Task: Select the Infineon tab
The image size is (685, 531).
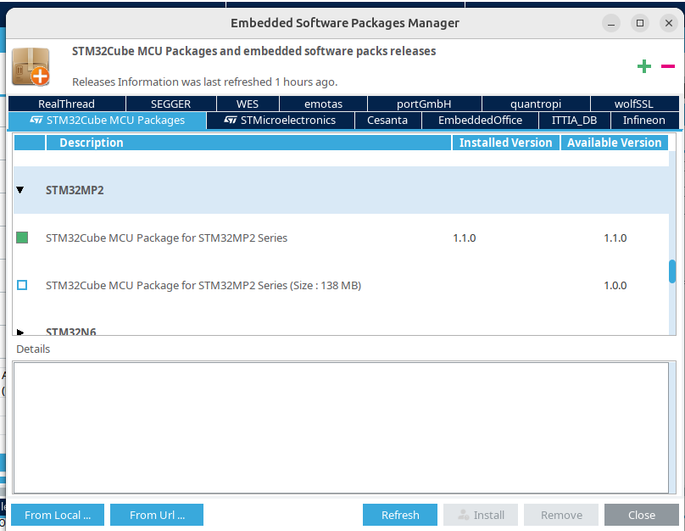Action: click(x=644, y=120)
